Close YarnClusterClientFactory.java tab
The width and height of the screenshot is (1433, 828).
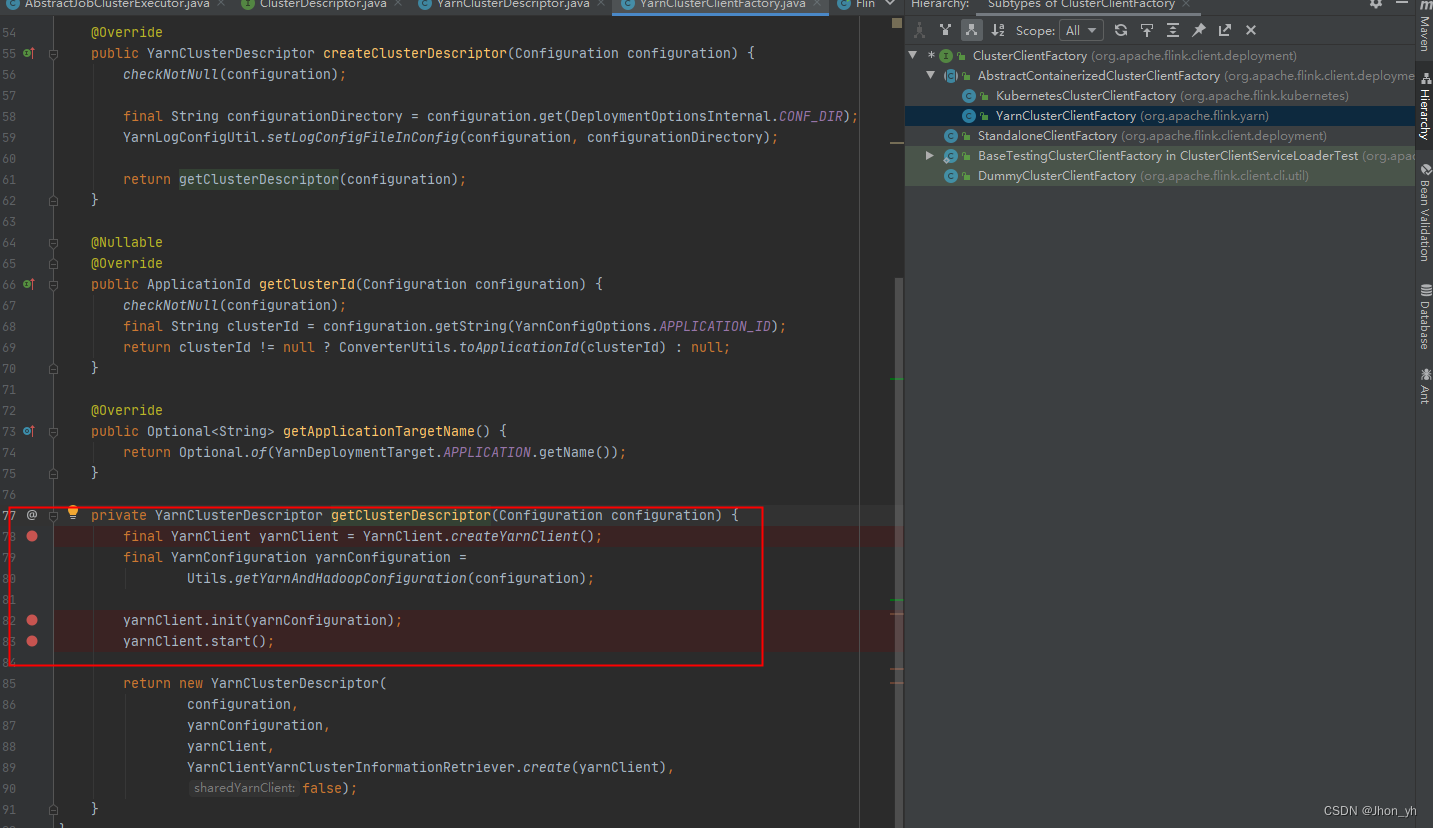coord(817,5)
